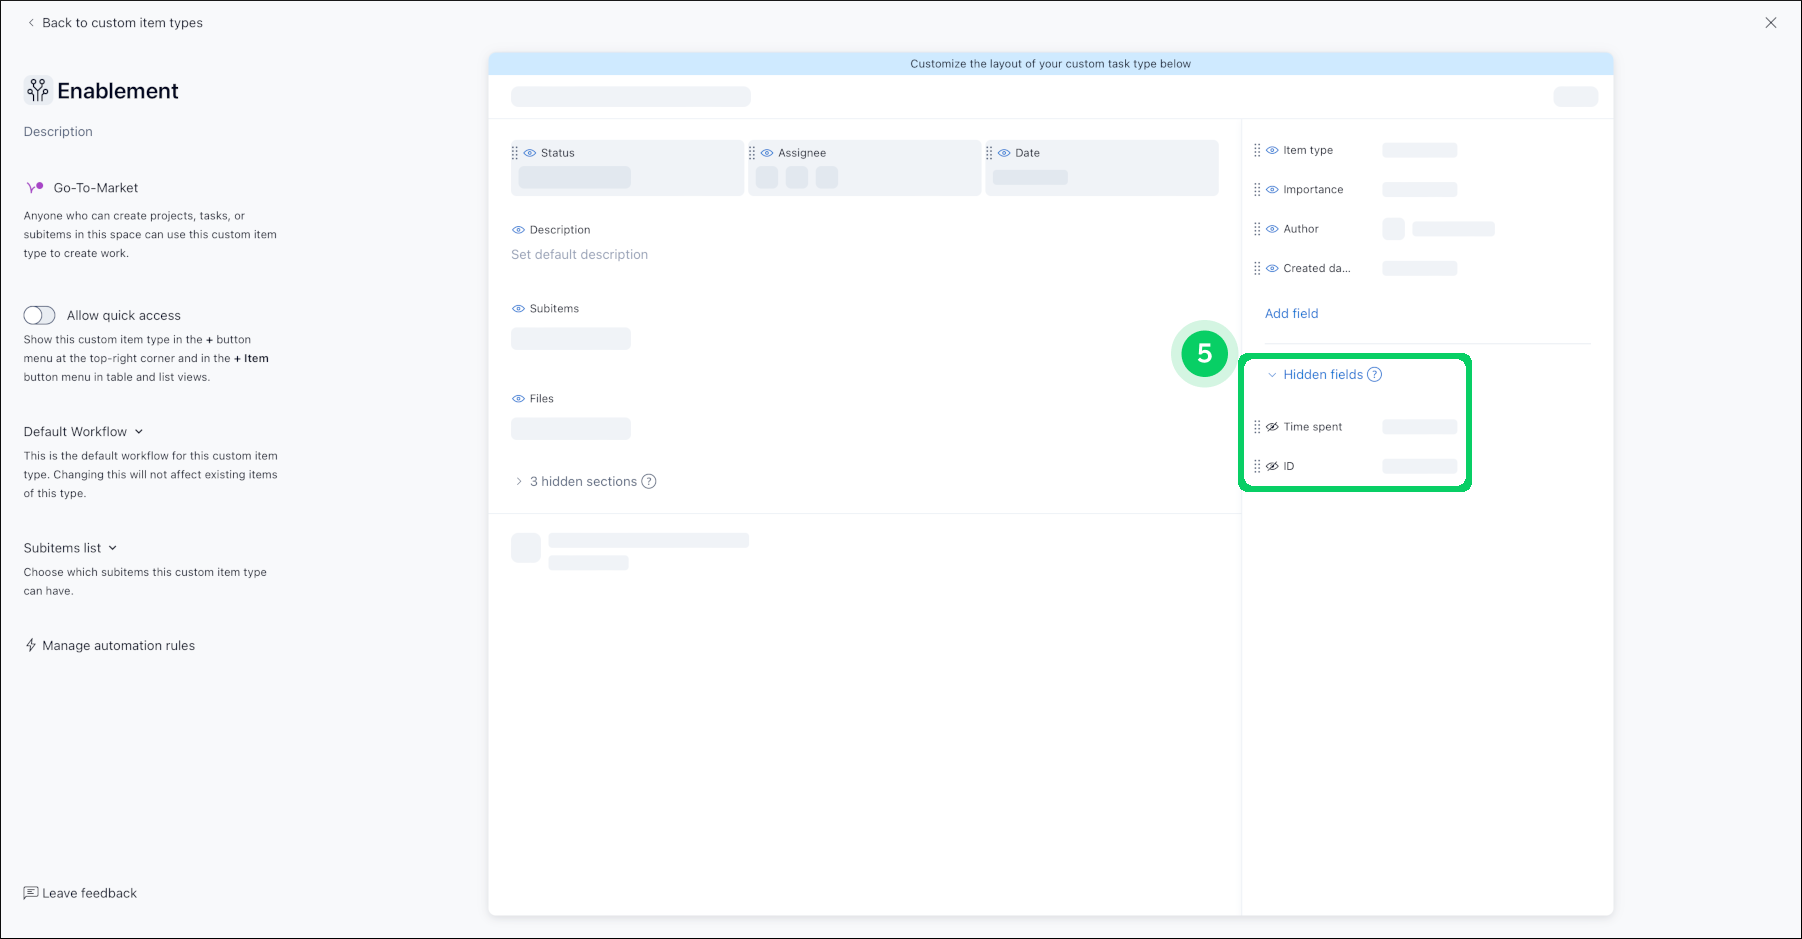
Task: Show the Time spent hidden field
Action: (x=1272, y=427)
